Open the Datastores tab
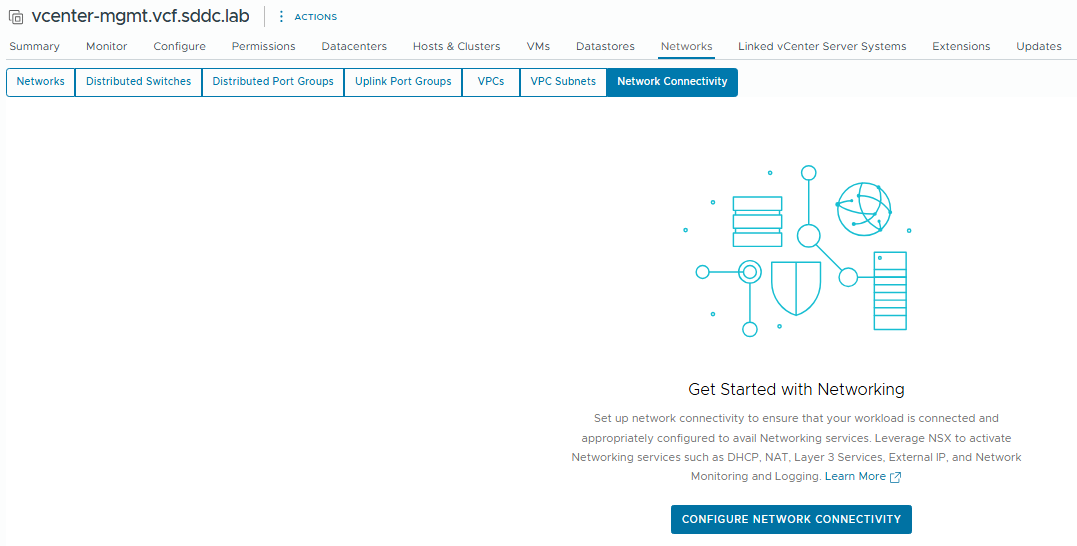This screenshot has width=1077, height=546. point(605,46)
